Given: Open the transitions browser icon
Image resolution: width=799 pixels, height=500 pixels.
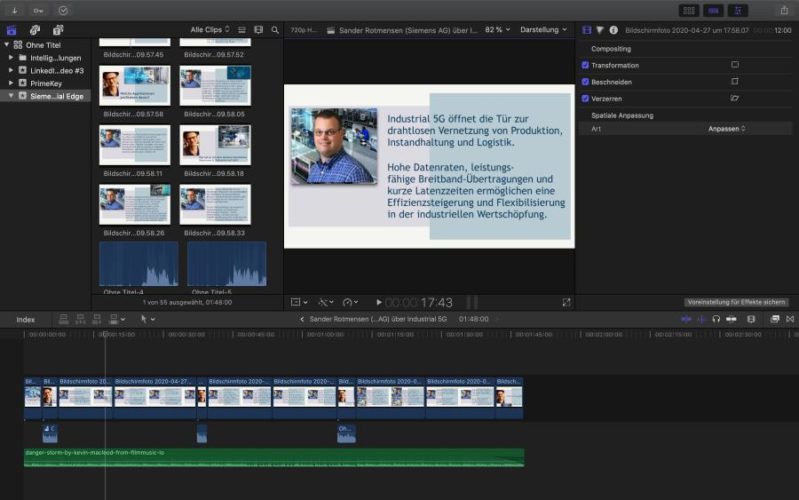Looking at the screenshot, I should (x=790, y=319).
